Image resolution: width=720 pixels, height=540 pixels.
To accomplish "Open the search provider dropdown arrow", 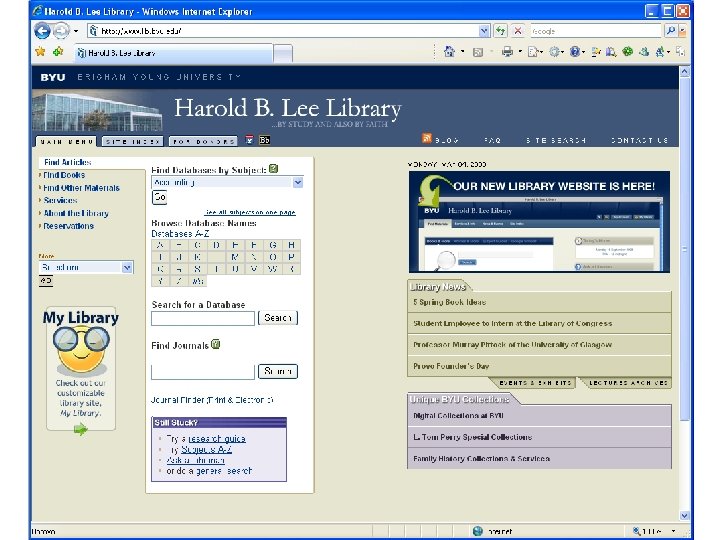I will (x=682, y=31).
